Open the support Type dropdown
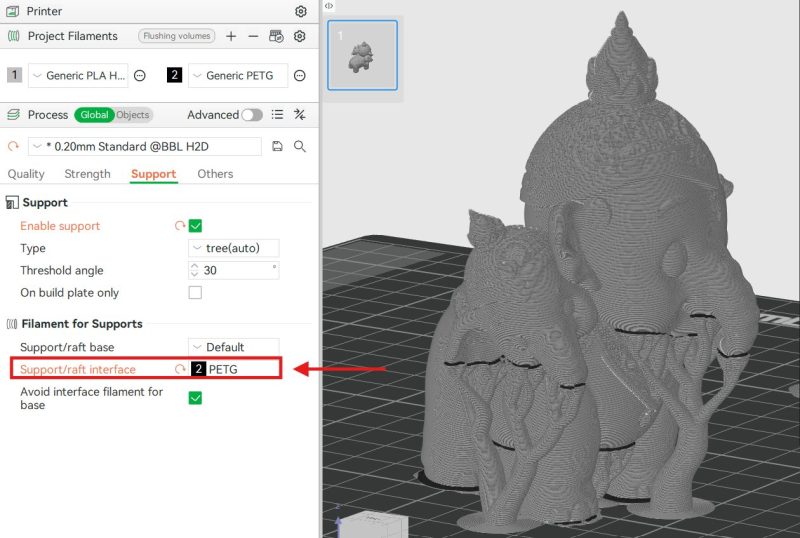This screenshot has width=800, height=538. pyautogui.click(x=234, y=248)
